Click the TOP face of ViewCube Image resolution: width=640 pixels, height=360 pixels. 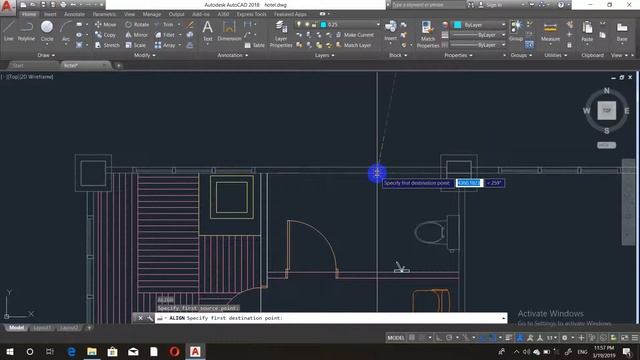(x=607, y=111)
